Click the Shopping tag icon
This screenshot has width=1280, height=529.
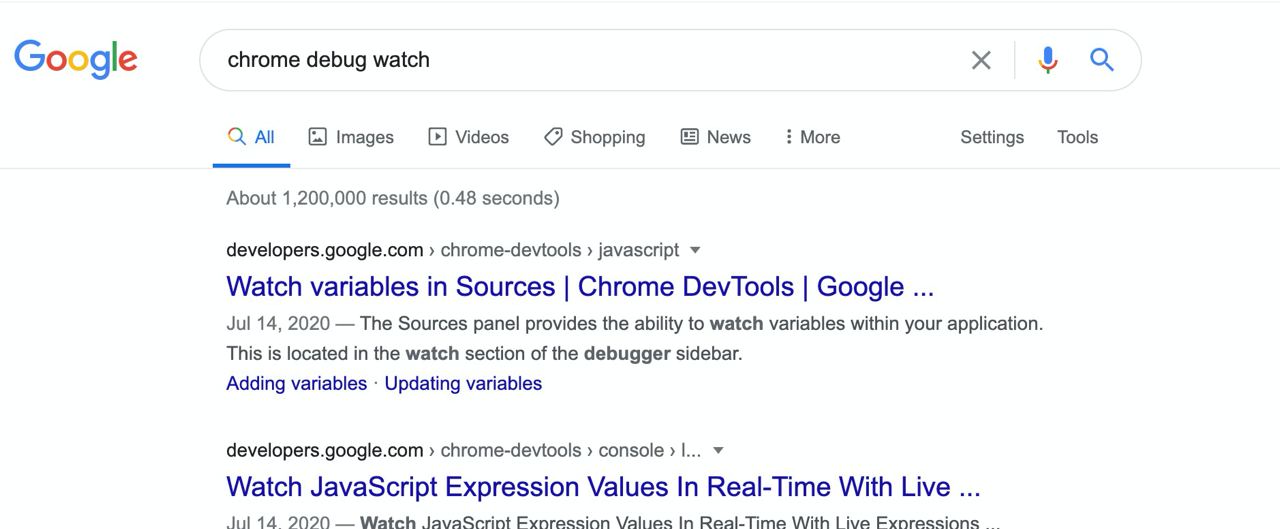(553, 137)
